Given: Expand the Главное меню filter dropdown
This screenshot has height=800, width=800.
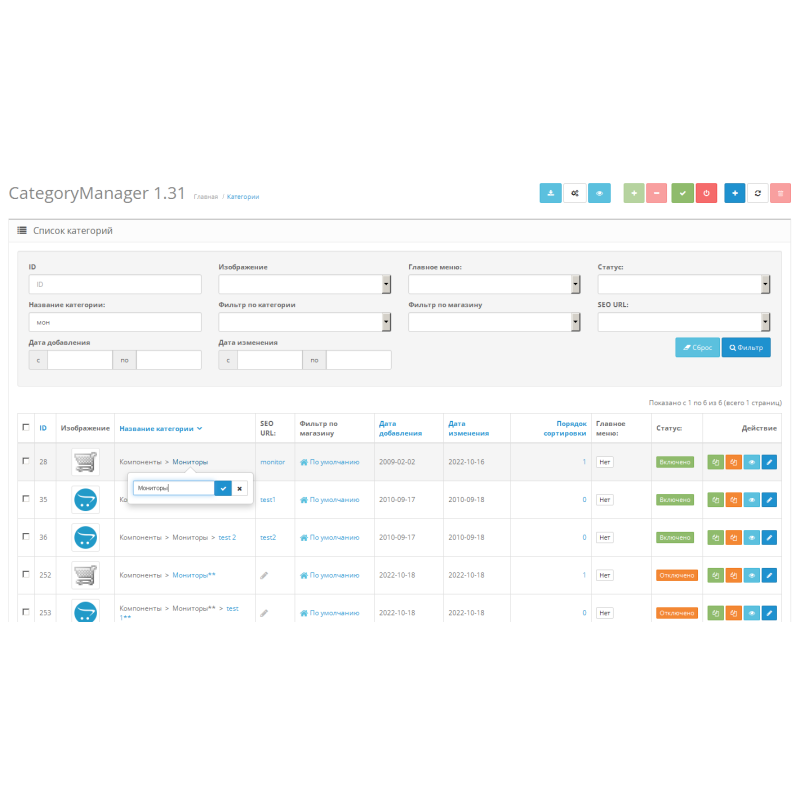Looking at the screenshot, I should pos(494,284).
